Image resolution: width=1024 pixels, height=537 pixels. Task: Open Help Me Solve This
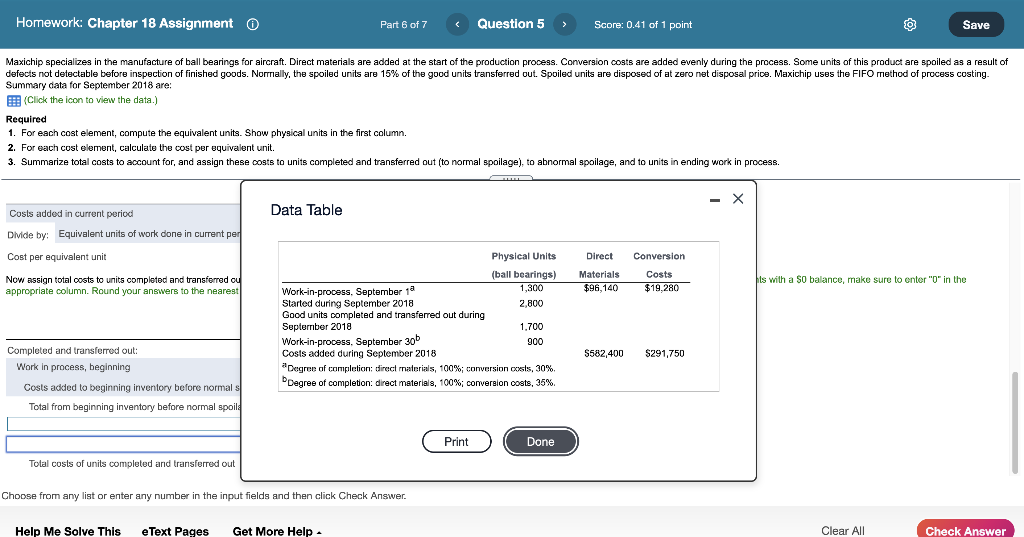tap(68, 531)
